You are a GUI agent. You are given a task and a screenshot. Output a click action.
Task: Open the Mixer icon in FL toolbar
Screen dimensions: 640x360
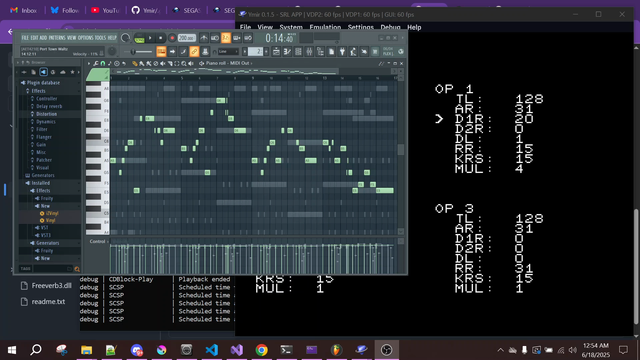tap(309, 51)
